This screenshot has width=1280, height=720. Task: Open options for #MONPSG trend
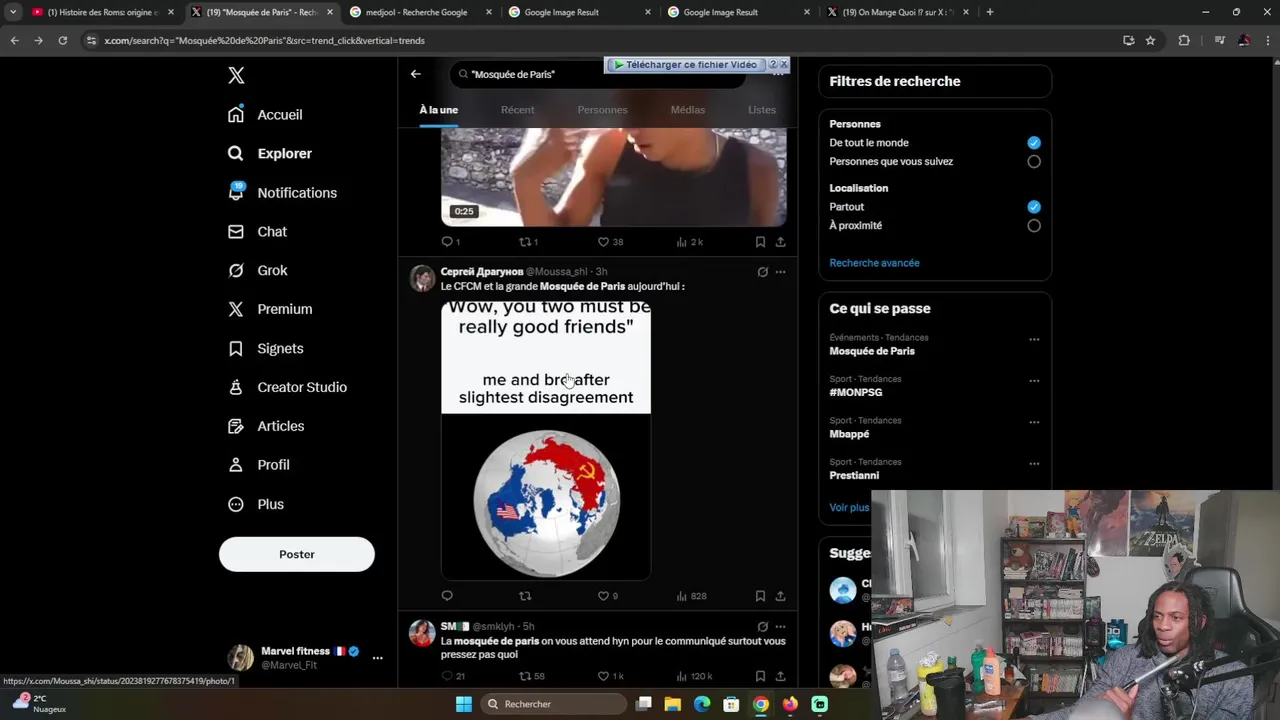tap(1034, 381)
